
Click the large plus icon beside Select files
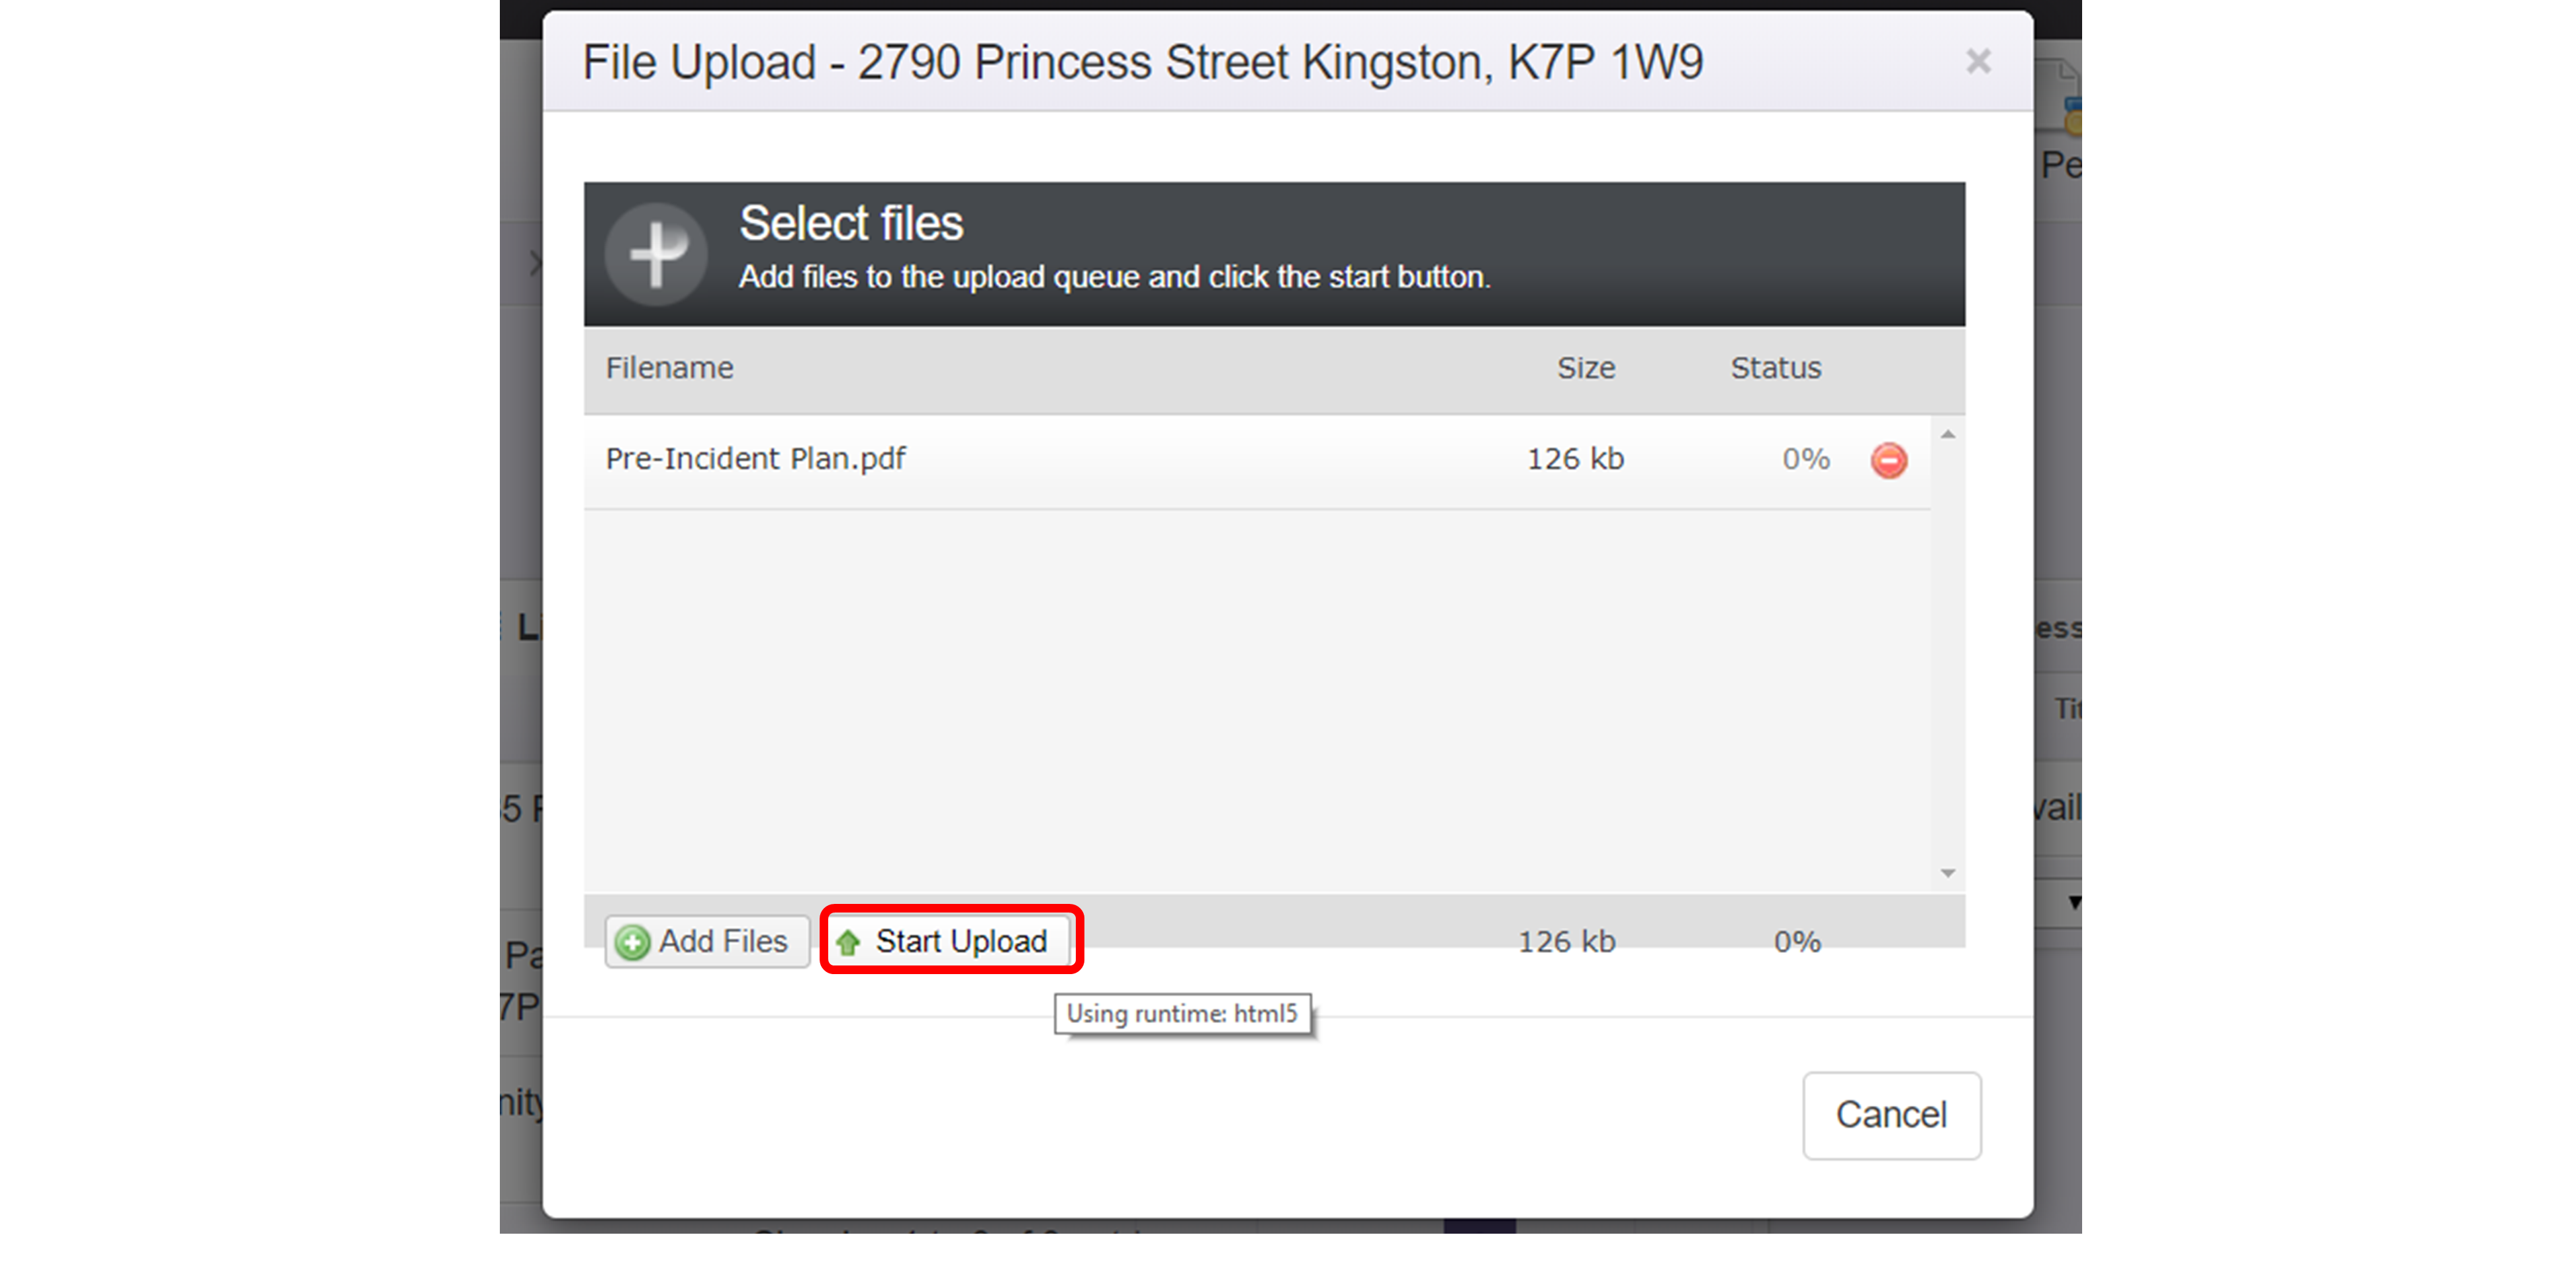coord(656,254)
